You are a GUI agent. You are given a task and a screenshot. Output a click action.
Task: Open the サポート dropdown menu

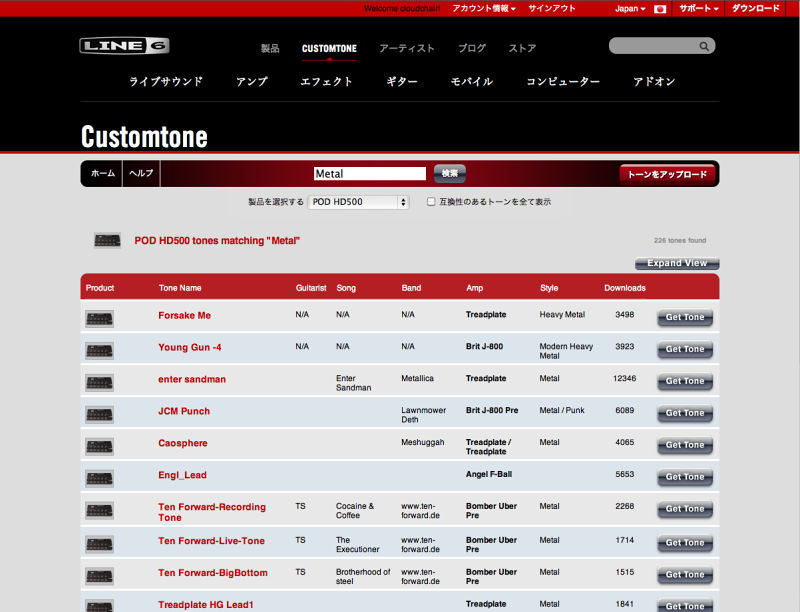pos(699,9)
